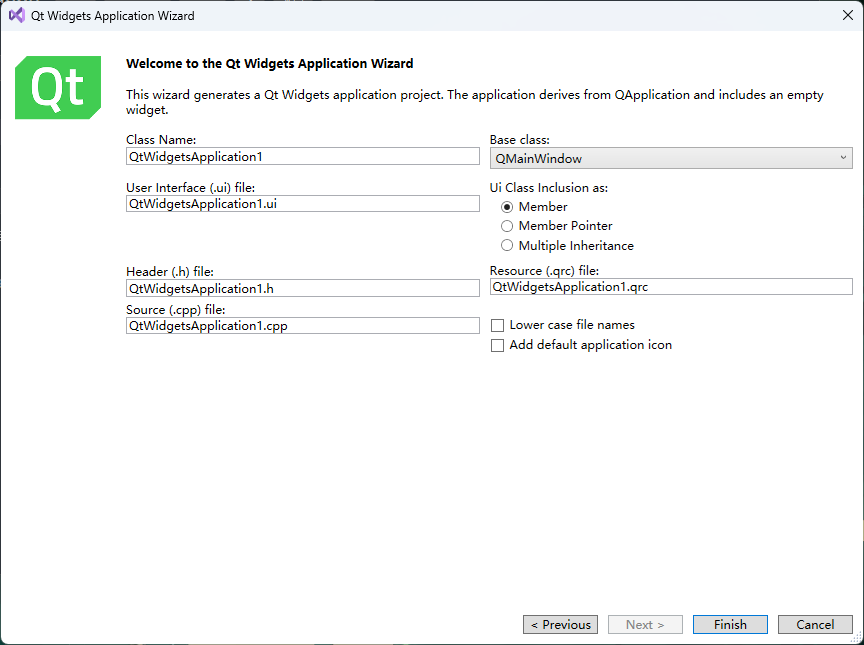Click the resize grip at window corner
This screenshot has height=645, width=864.
tap(857, 638)
